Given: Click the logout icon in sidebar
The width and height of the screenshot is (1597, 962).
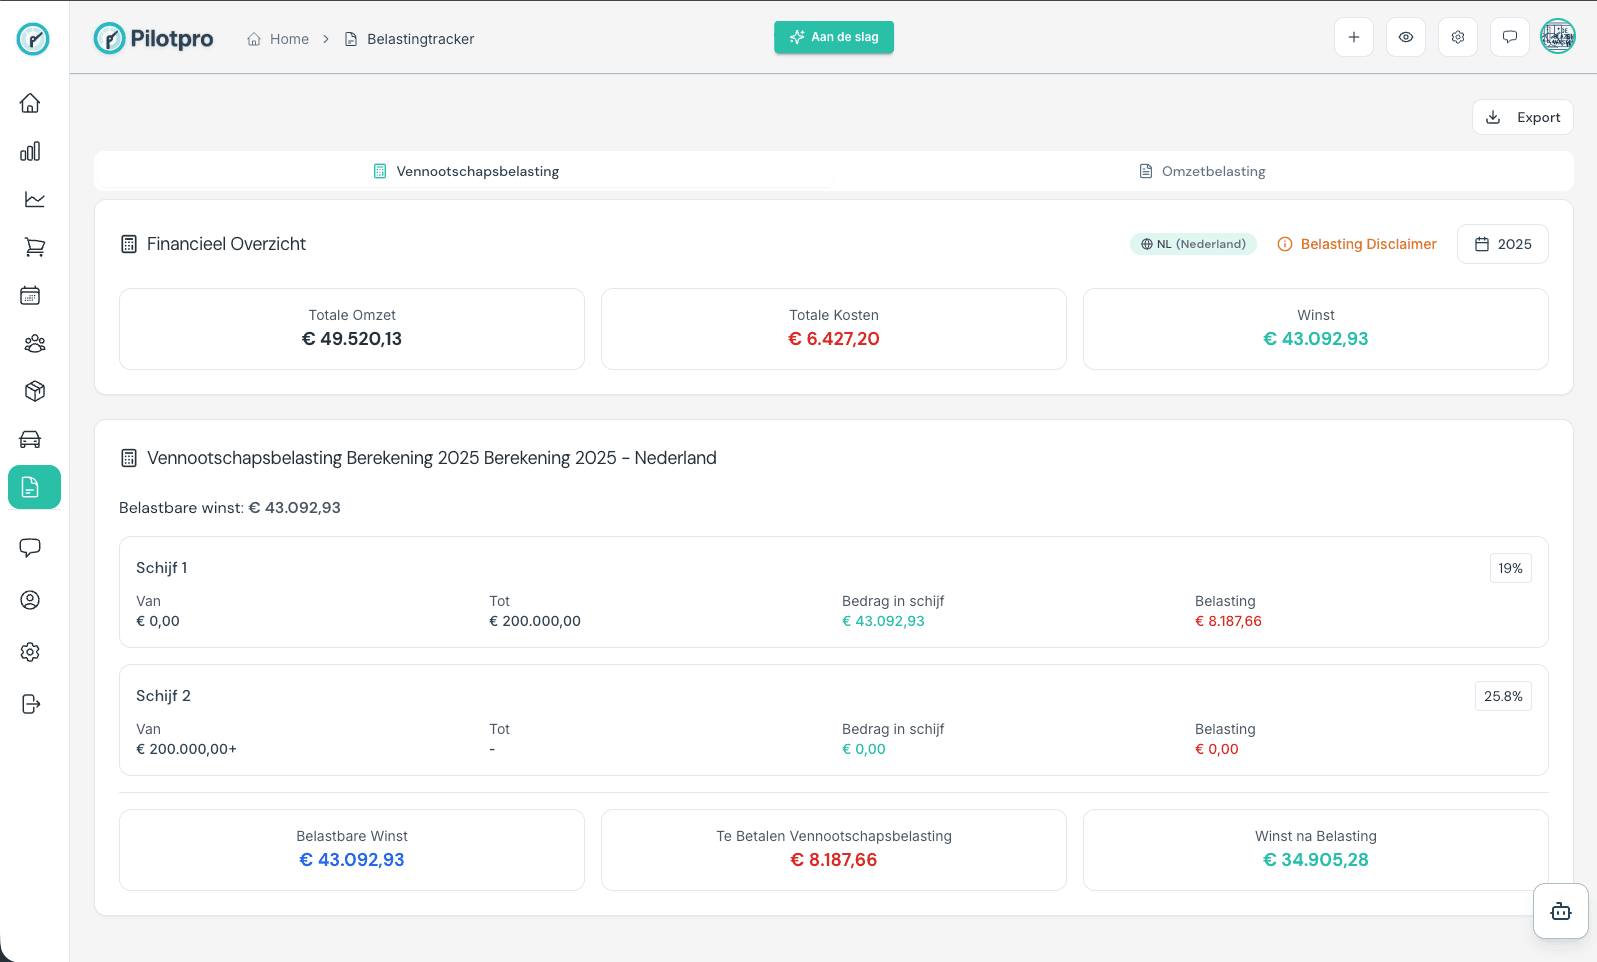Looking at the screenshot, I should (30, 704).
